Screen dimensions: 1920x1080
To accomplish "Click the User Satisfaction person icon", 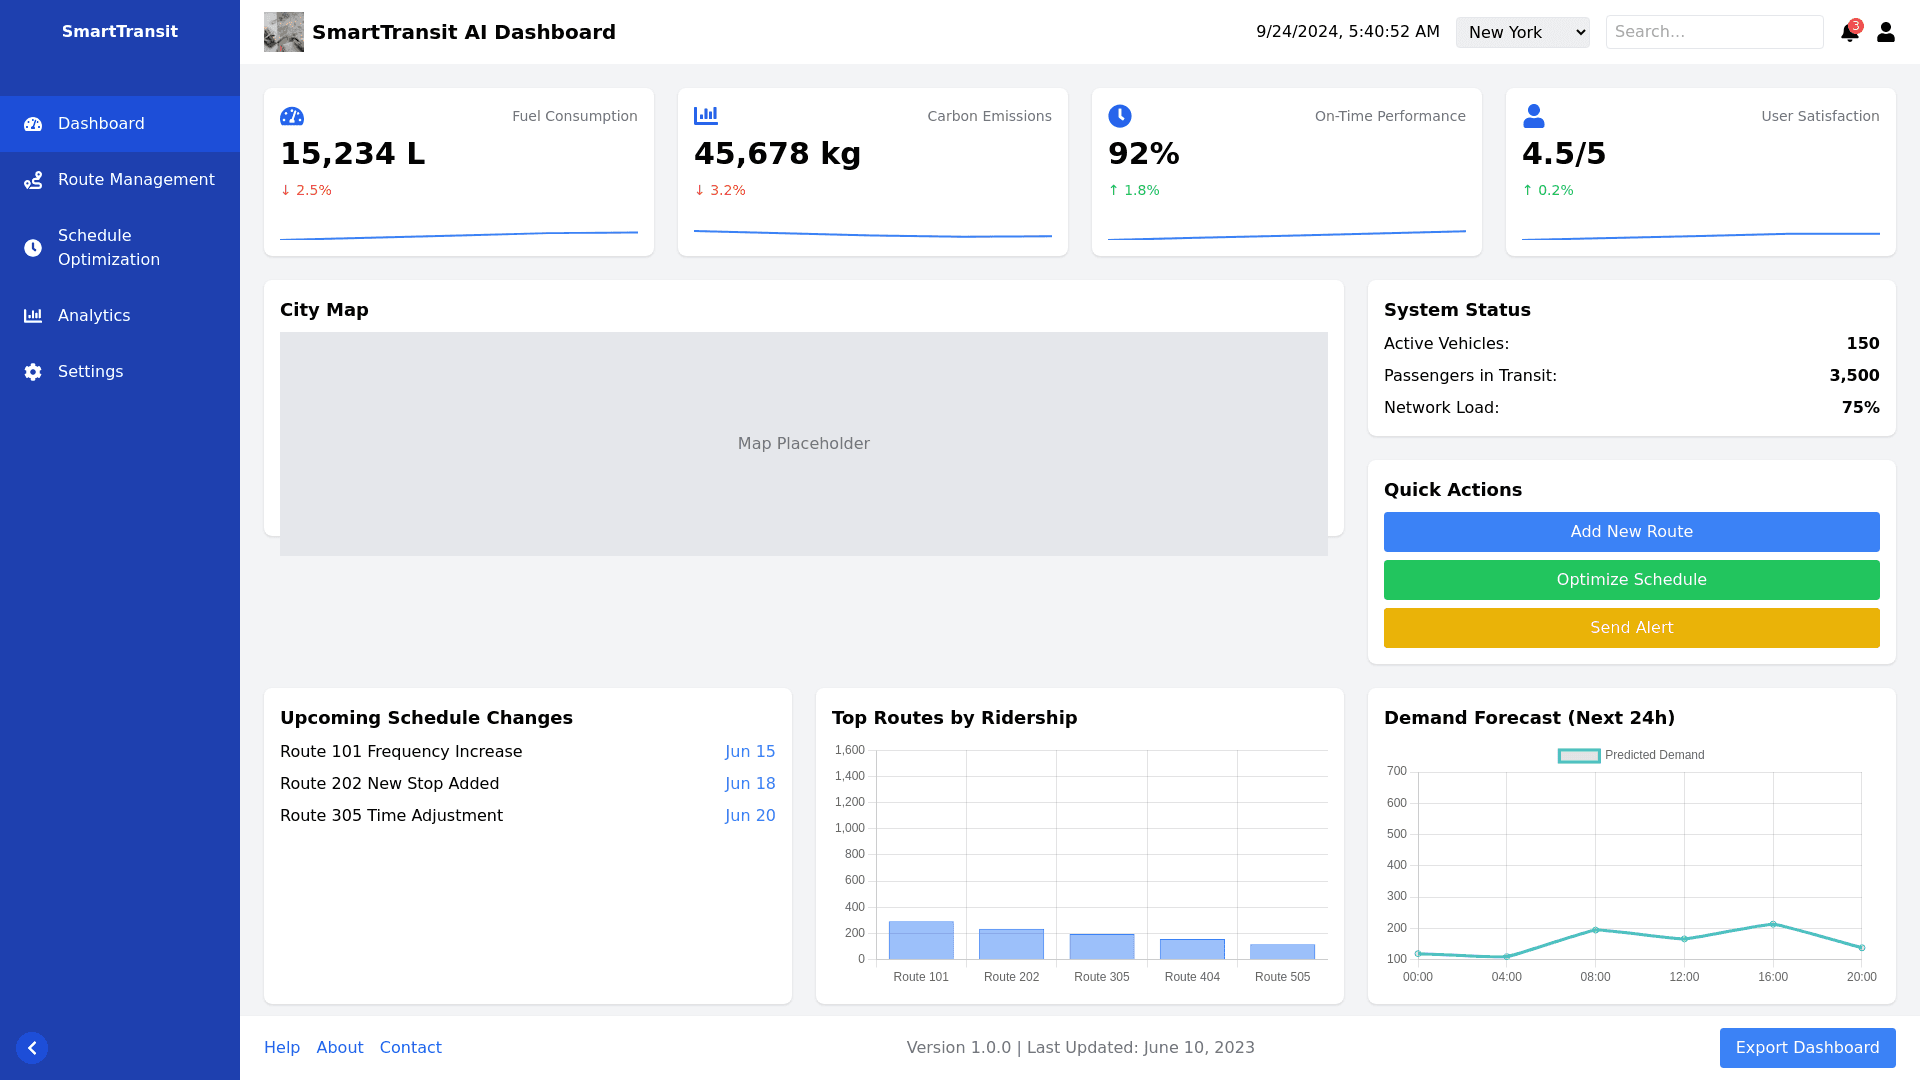I will click(x=1534, y=116).
